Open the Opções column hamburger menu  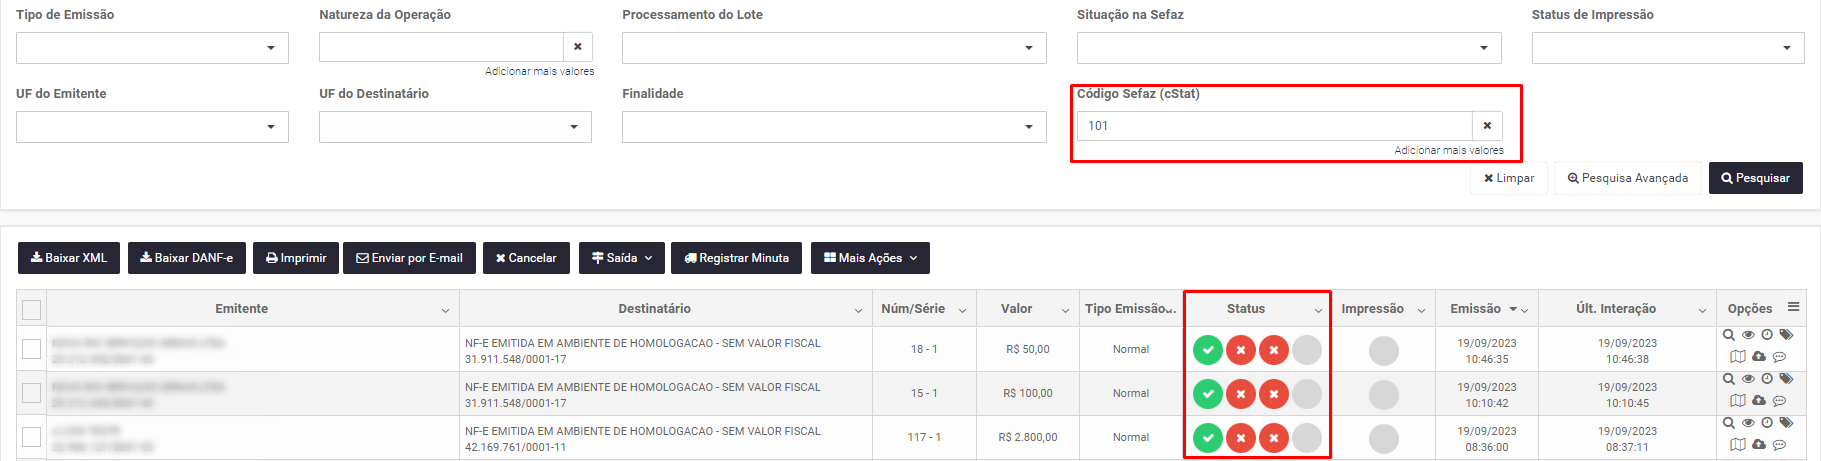pyautogui.click(x=1794, y=307)
